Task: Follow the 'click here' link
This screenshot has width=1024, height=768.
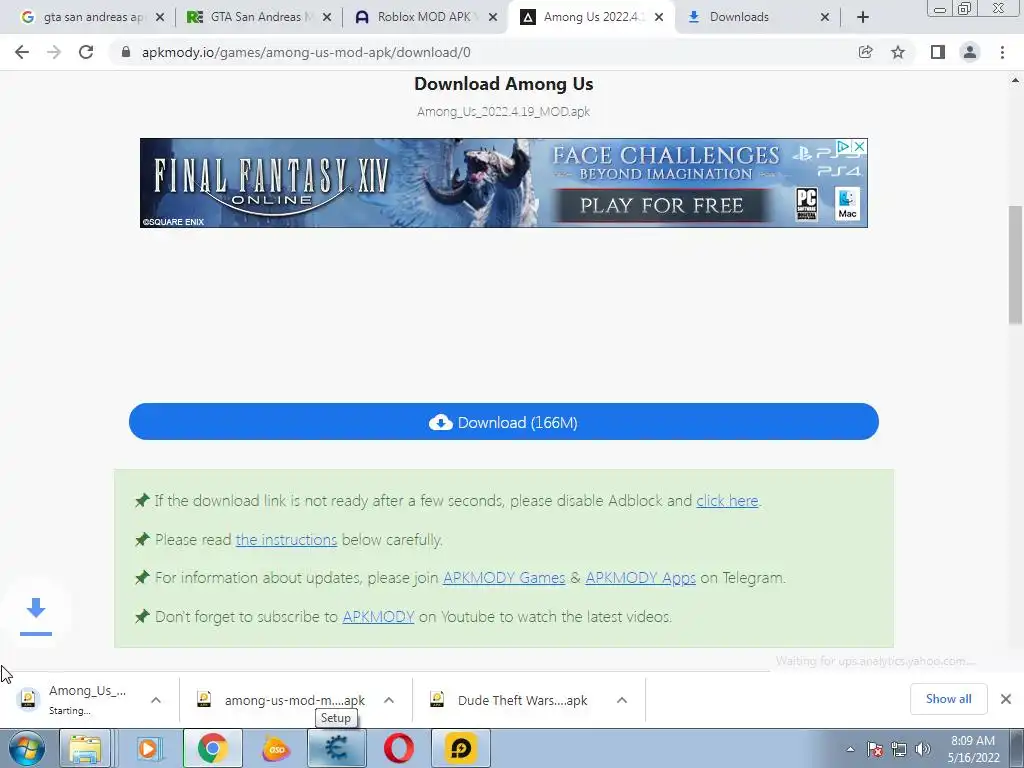Action: pos(727,501)
